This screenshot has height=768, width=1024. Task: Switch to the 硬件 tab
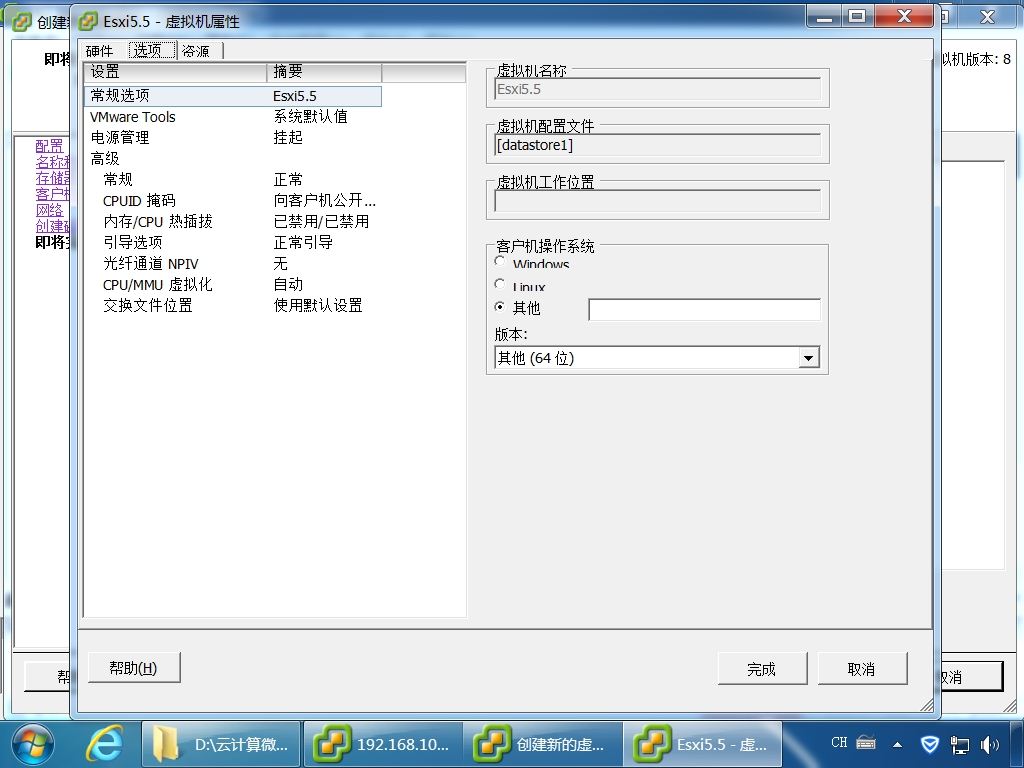click(100, 51)
